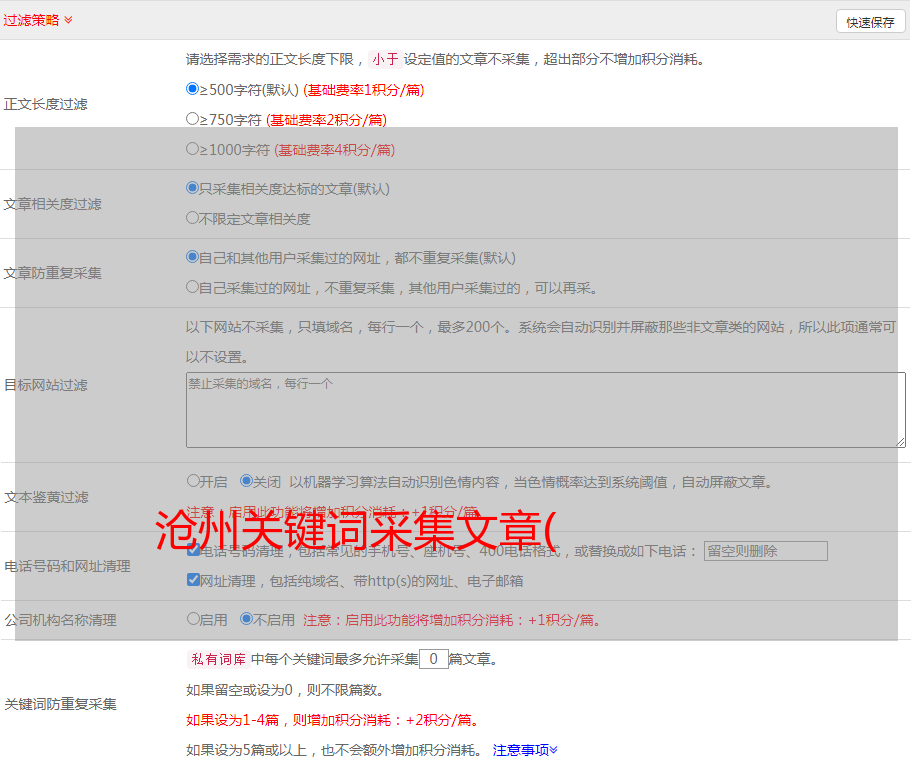Click the 留空则删除 phone replacement field
Image resolution: width=912 pixels, height=768 pixels.
pyautogui.click(x=765, y=551)
